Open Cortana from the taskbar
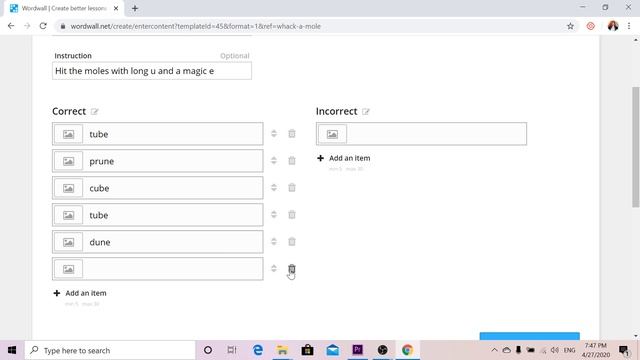Screen dimensions: 640x360 (x=208, y=350)
